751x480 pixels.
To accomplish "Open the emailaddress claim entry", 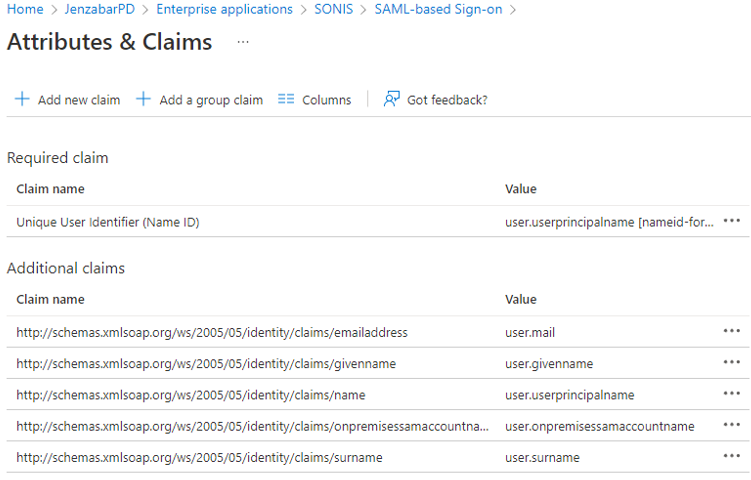I will click(x=212, y=332).
